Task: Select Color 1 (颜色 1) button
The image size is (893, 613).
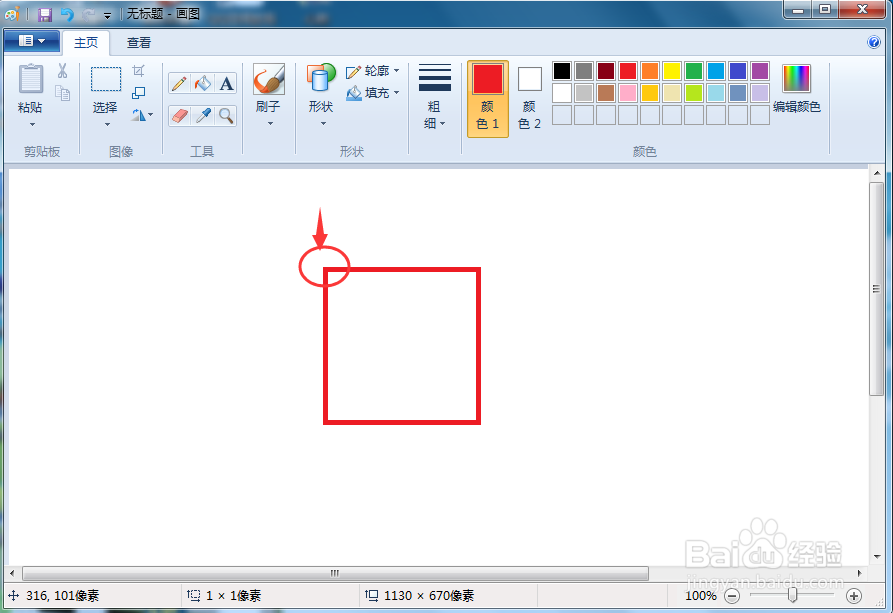Action: point(488,99)
